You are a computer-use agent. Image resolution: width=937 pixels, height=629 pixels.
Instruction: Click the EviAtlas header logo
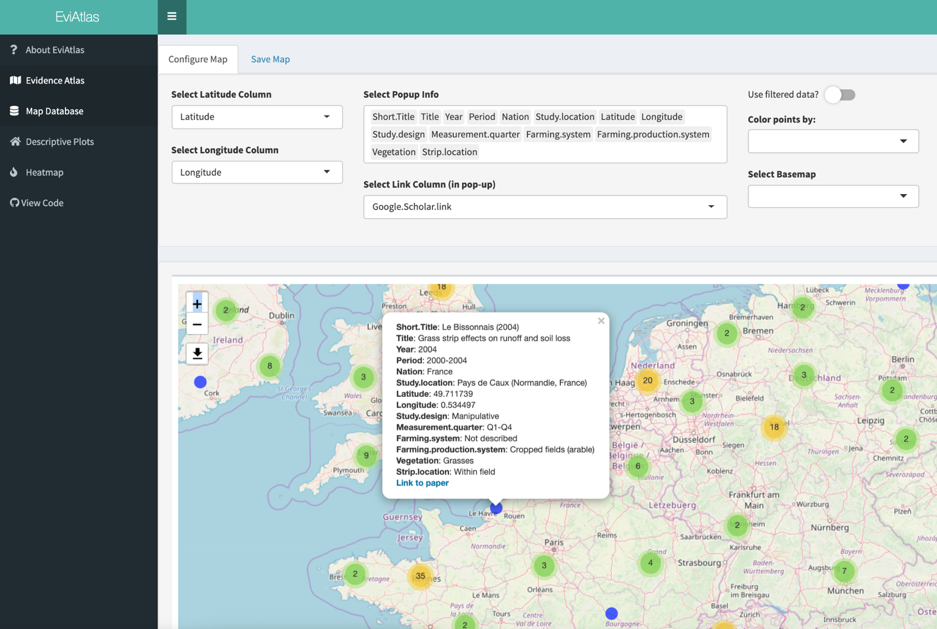(77, 17)
